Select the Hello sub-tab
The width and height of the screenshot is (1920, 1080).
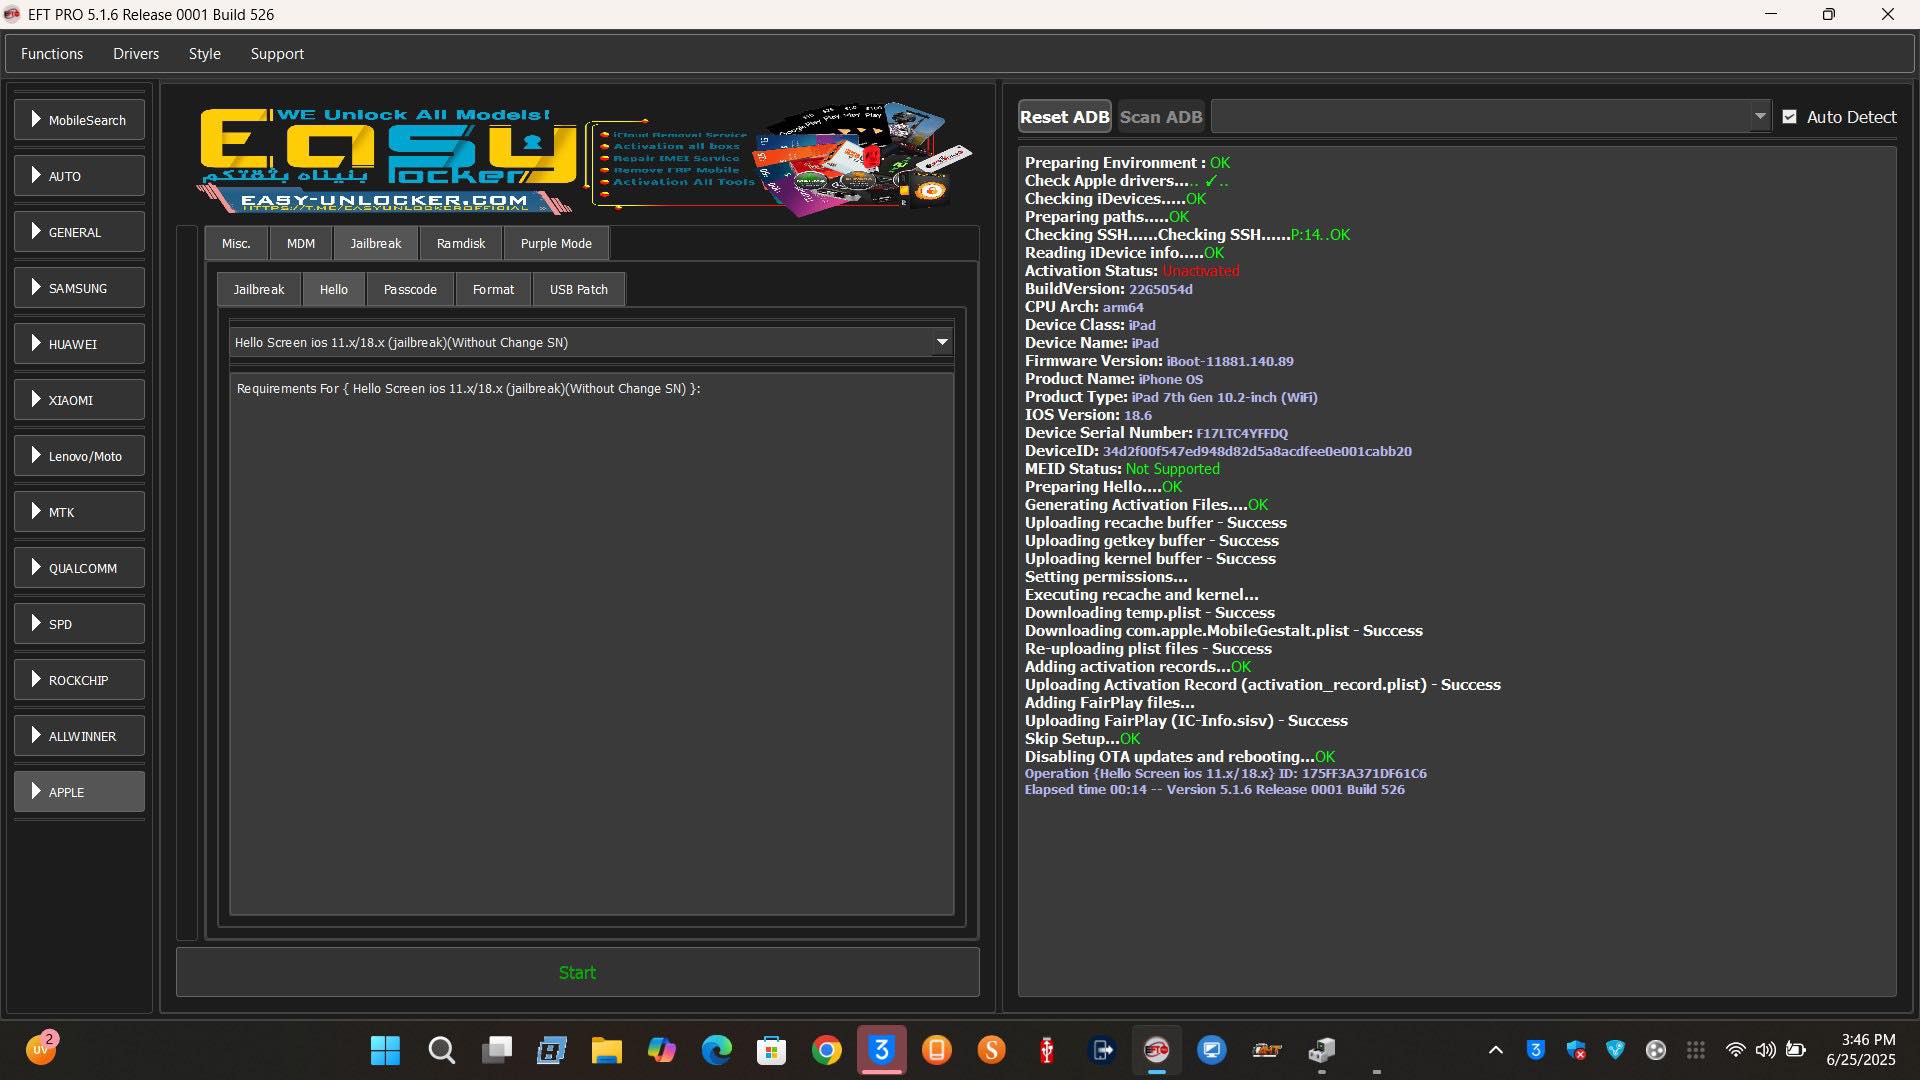pos(334,290)
